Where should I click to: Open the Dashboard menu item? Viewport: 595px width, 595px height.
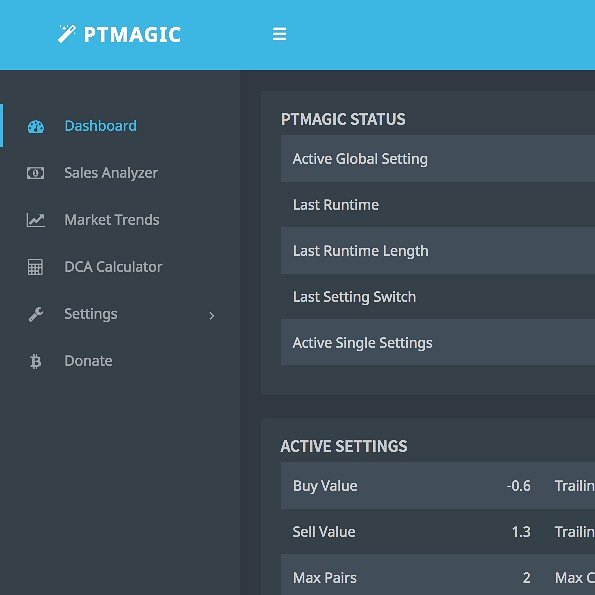101,126
